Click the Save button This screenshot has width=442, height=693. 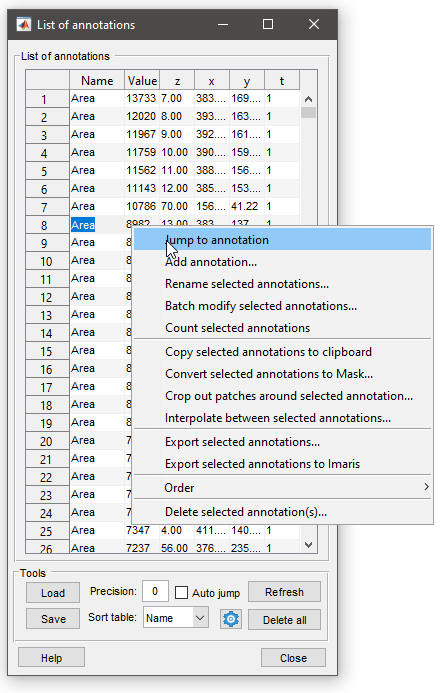53,619
